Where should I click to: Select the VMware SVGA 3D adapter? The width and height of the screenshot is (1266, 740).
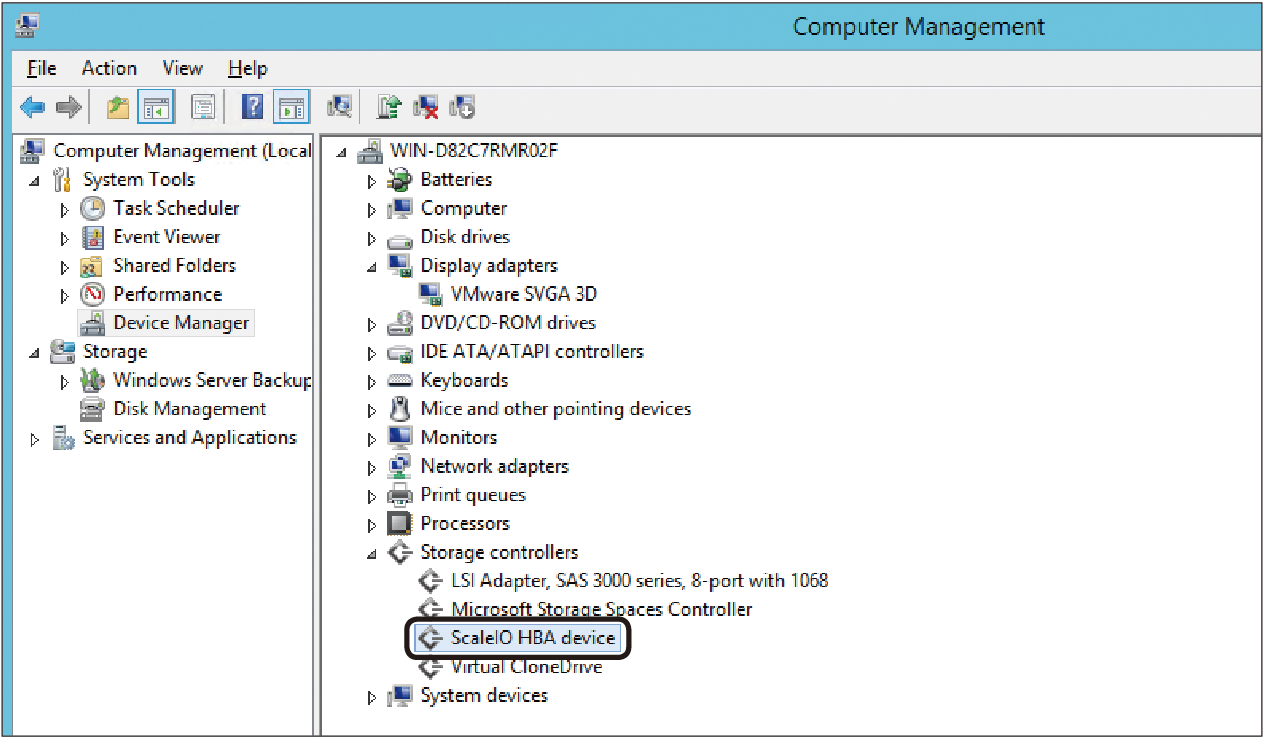[x=524, y=294]
